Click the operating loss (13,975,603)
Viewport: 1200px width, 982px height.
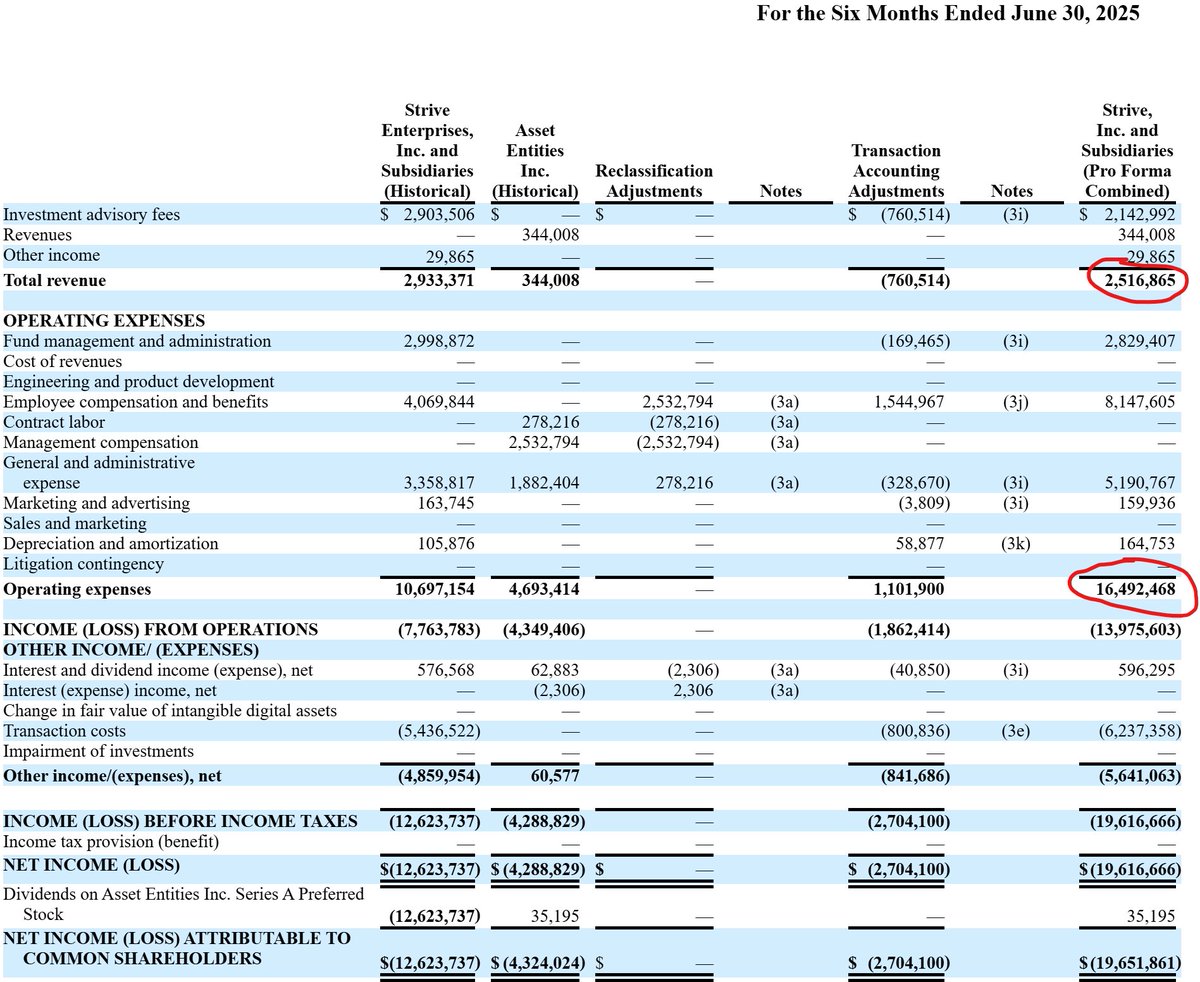click(1135, 629)
